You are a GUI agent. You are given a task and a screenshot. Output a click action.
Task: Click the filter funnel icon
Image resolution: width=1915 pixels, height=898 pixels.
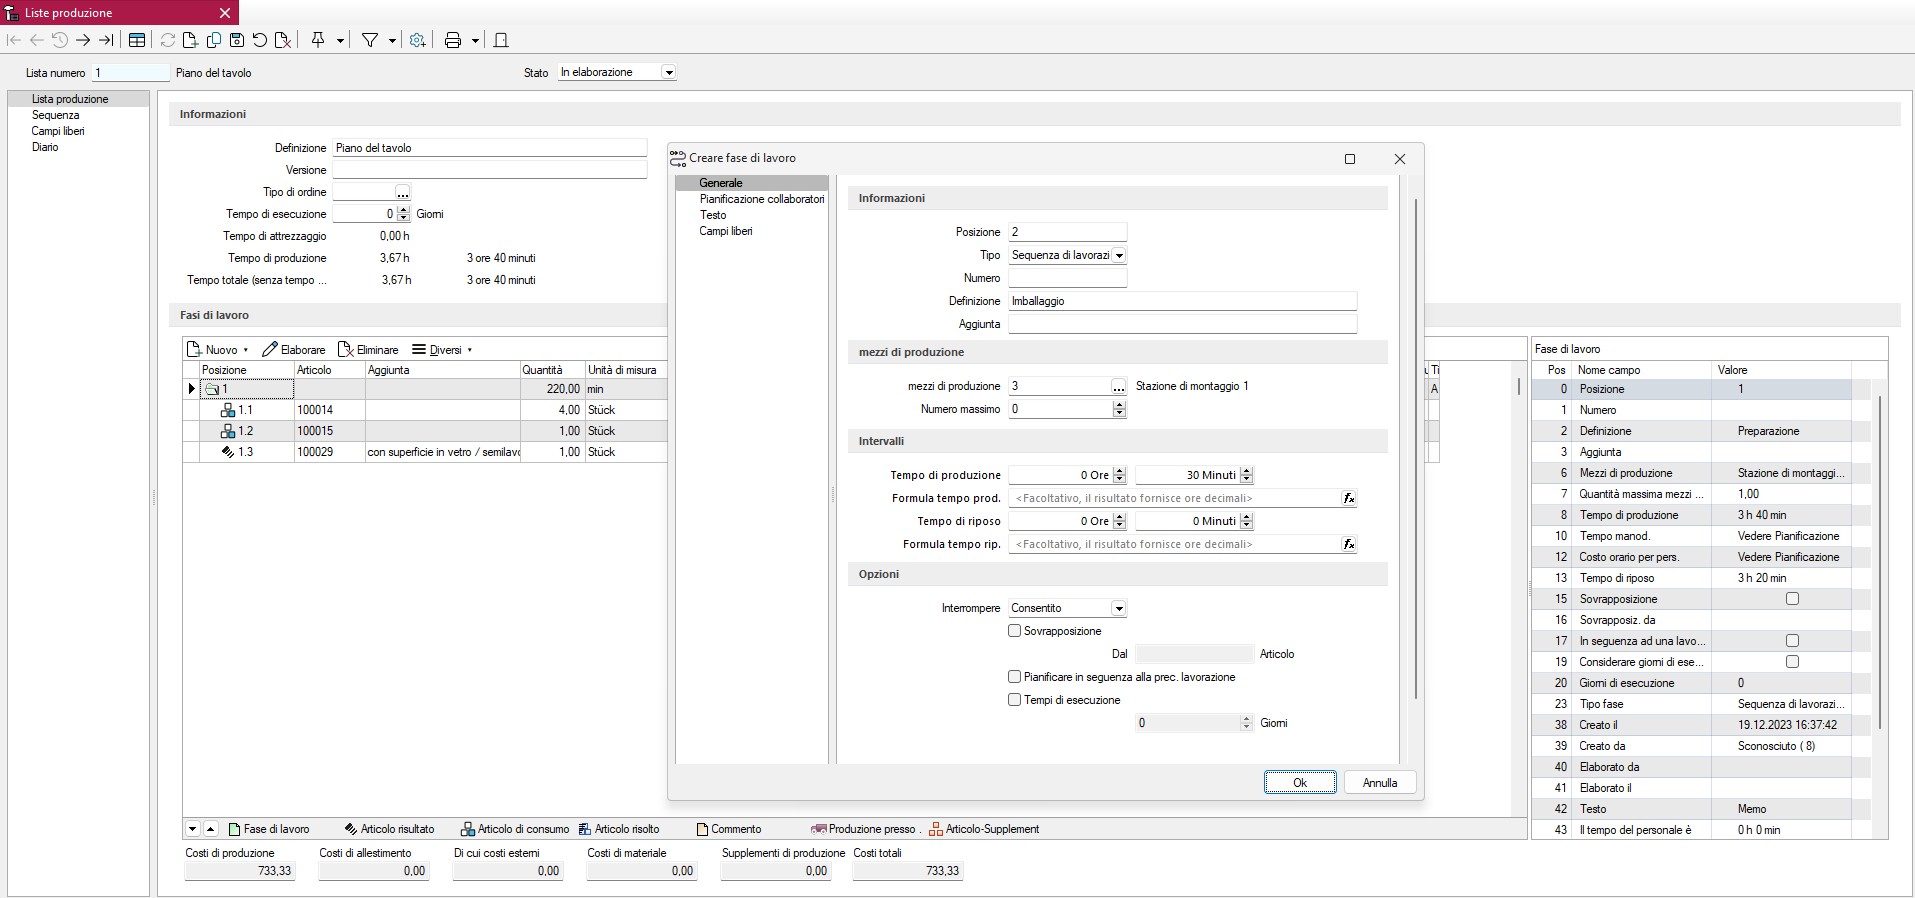tap(370, 40)
